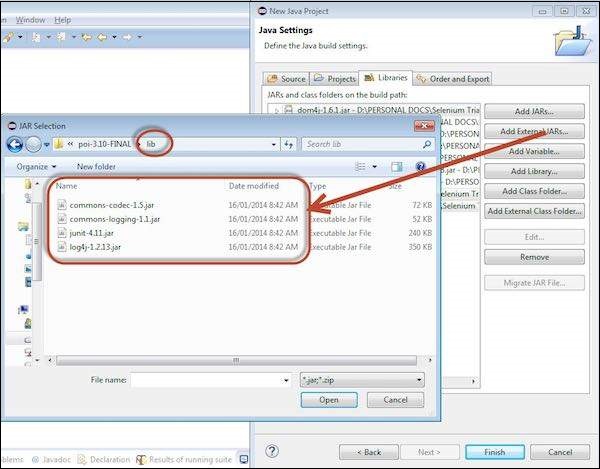Click the horizontal scrollbar in file list
Screen dimensions: 600x469
[x=236, y=360]
